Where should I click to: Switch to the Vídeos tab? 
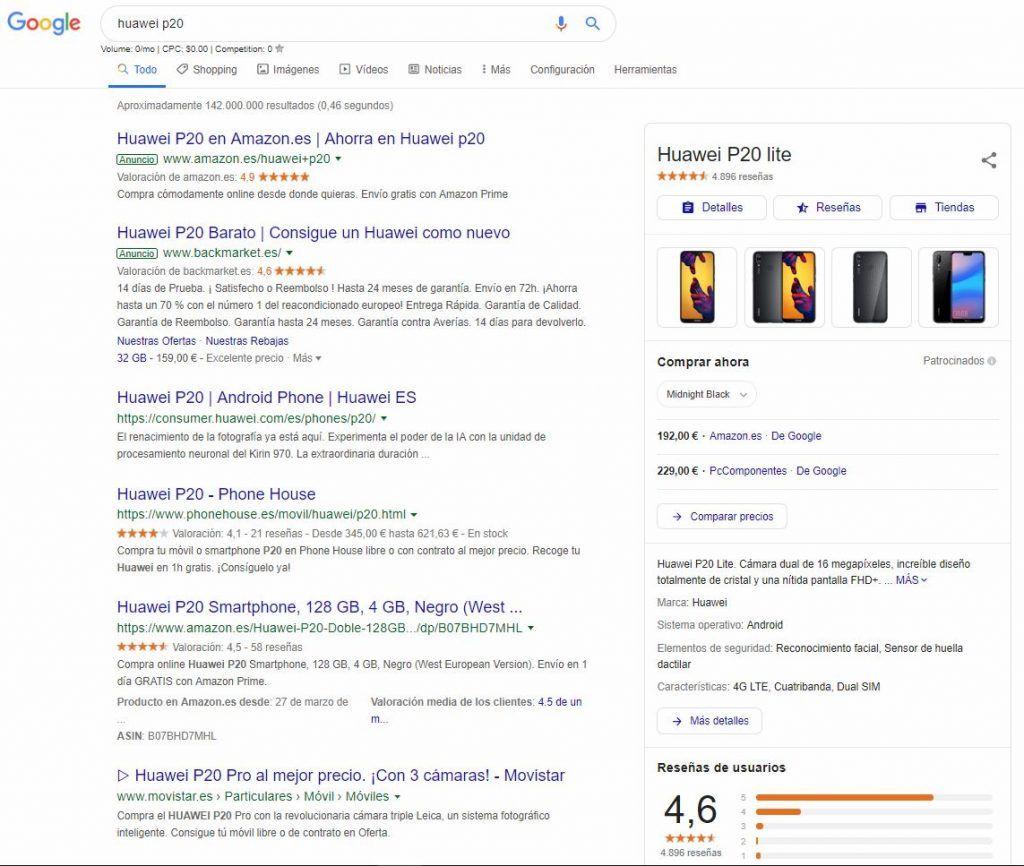tap(364, 70)
